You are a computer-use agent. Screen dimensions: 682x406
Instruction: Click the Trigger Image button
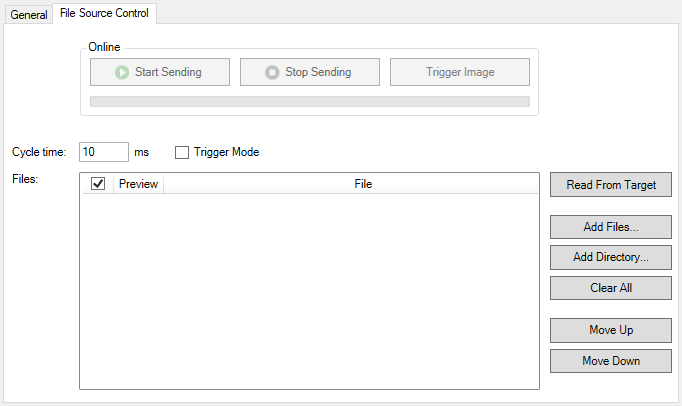click(x=460, y=72)
